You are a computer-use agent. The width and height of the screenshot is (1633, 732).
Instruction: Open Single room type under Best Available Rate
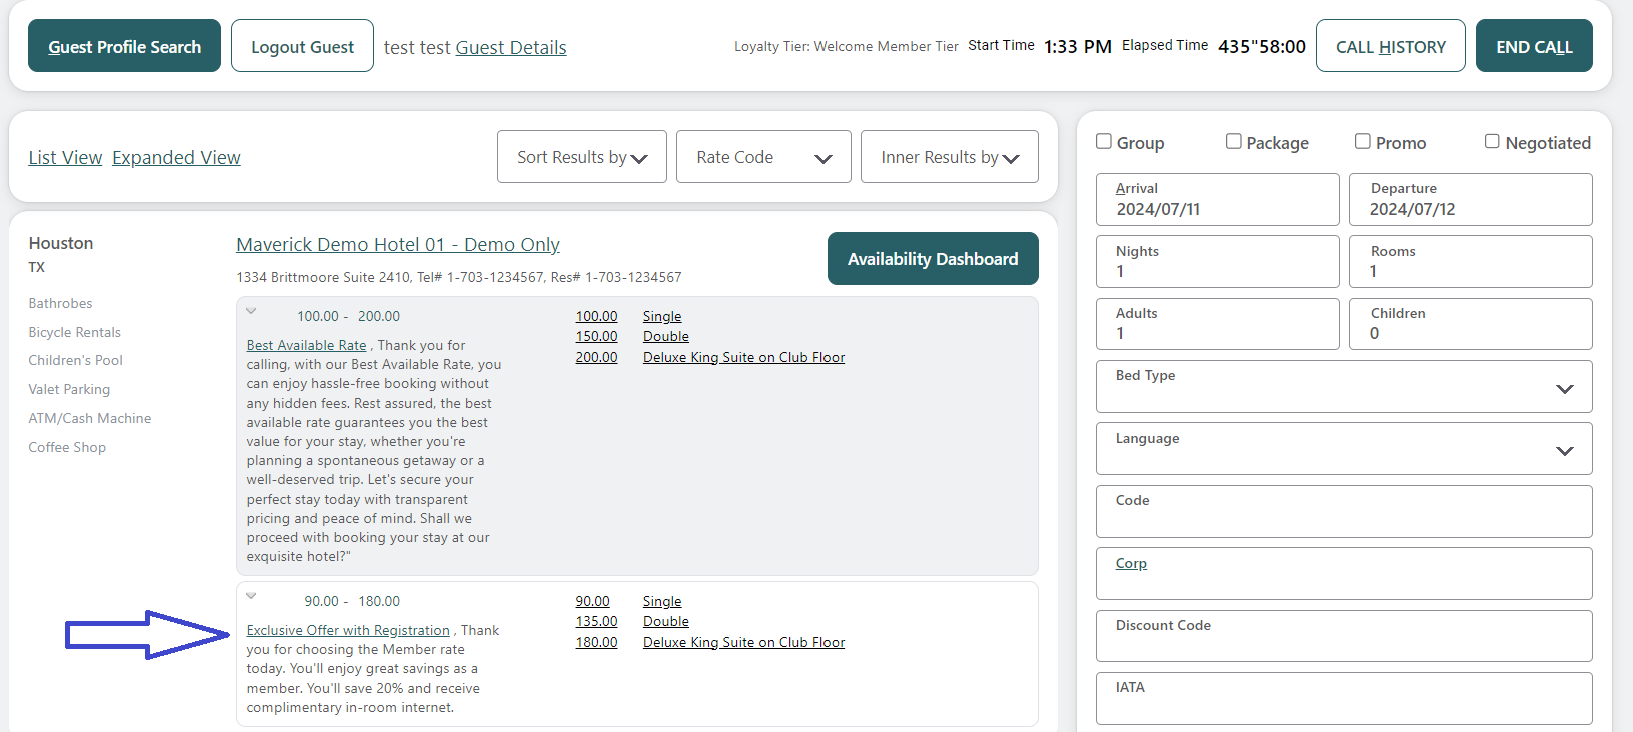[662, 316]
